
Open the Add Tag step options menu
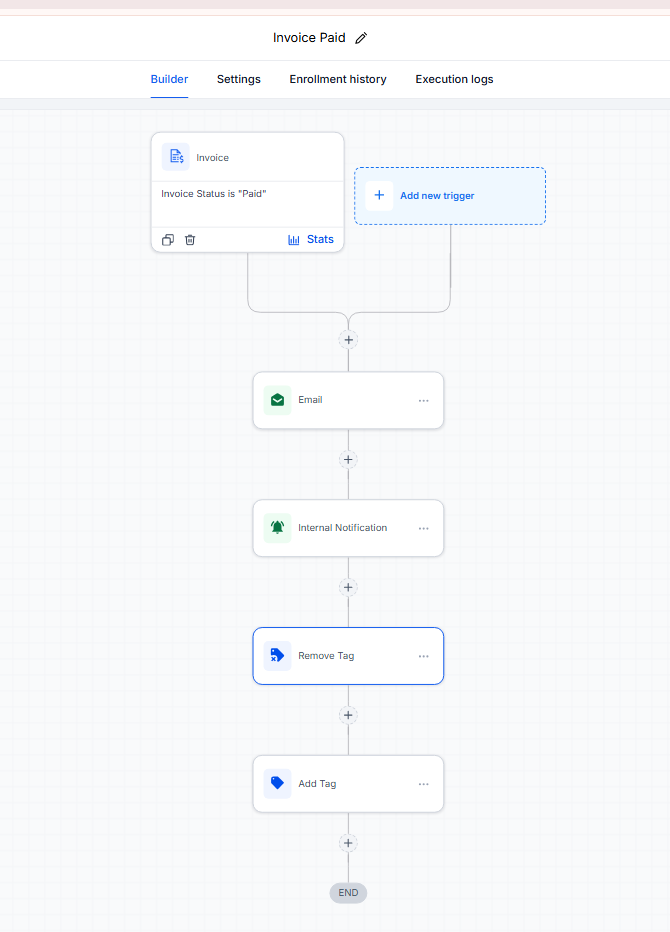point(423,784)
